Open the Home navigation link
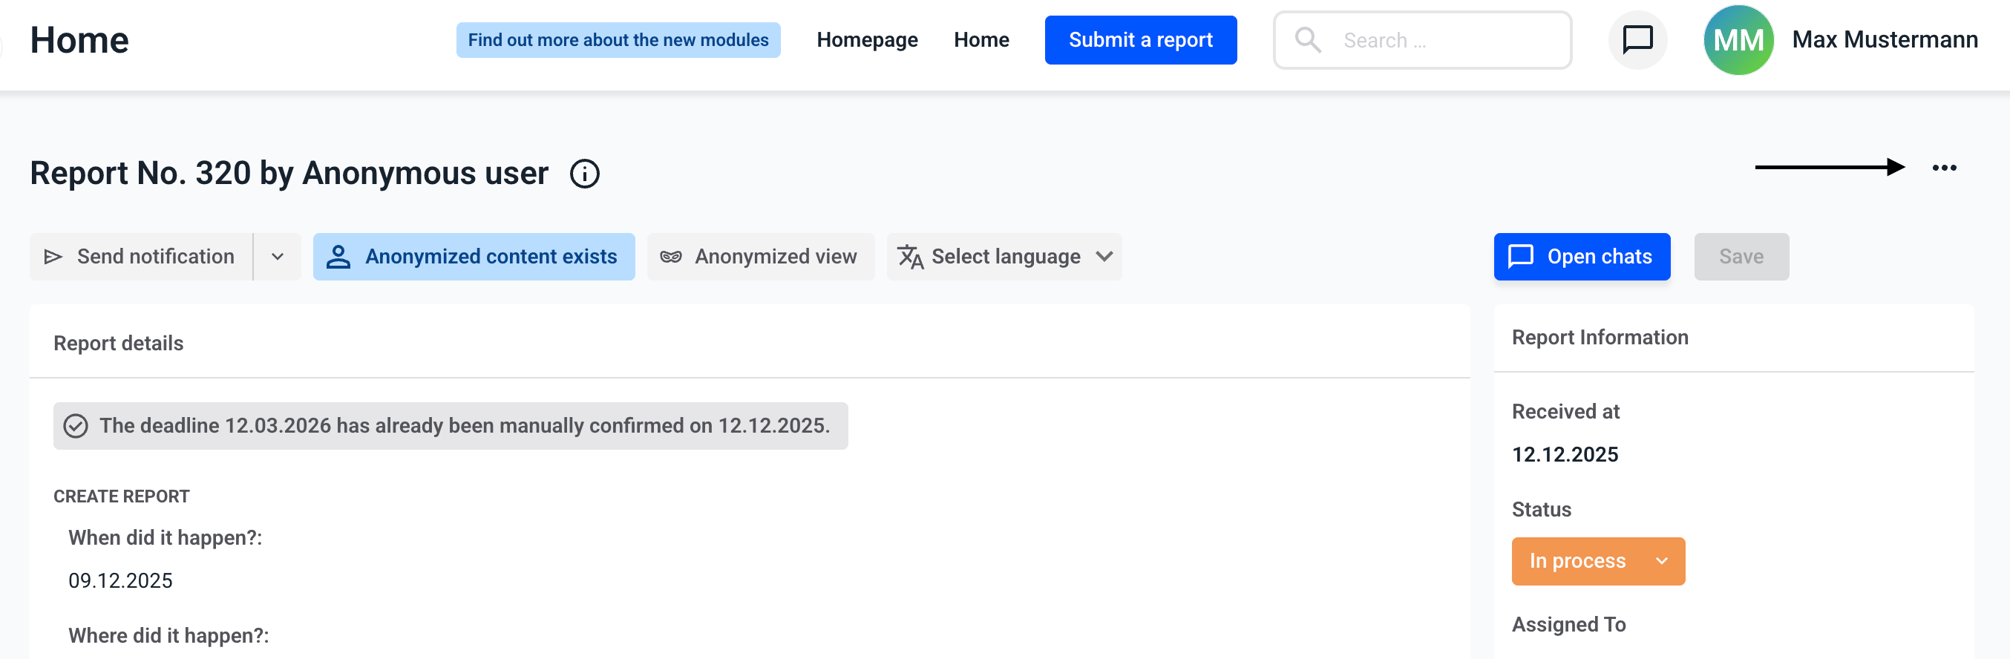Image resolution: width=2010 pixels, height=659 pixels. pos(981,40)
